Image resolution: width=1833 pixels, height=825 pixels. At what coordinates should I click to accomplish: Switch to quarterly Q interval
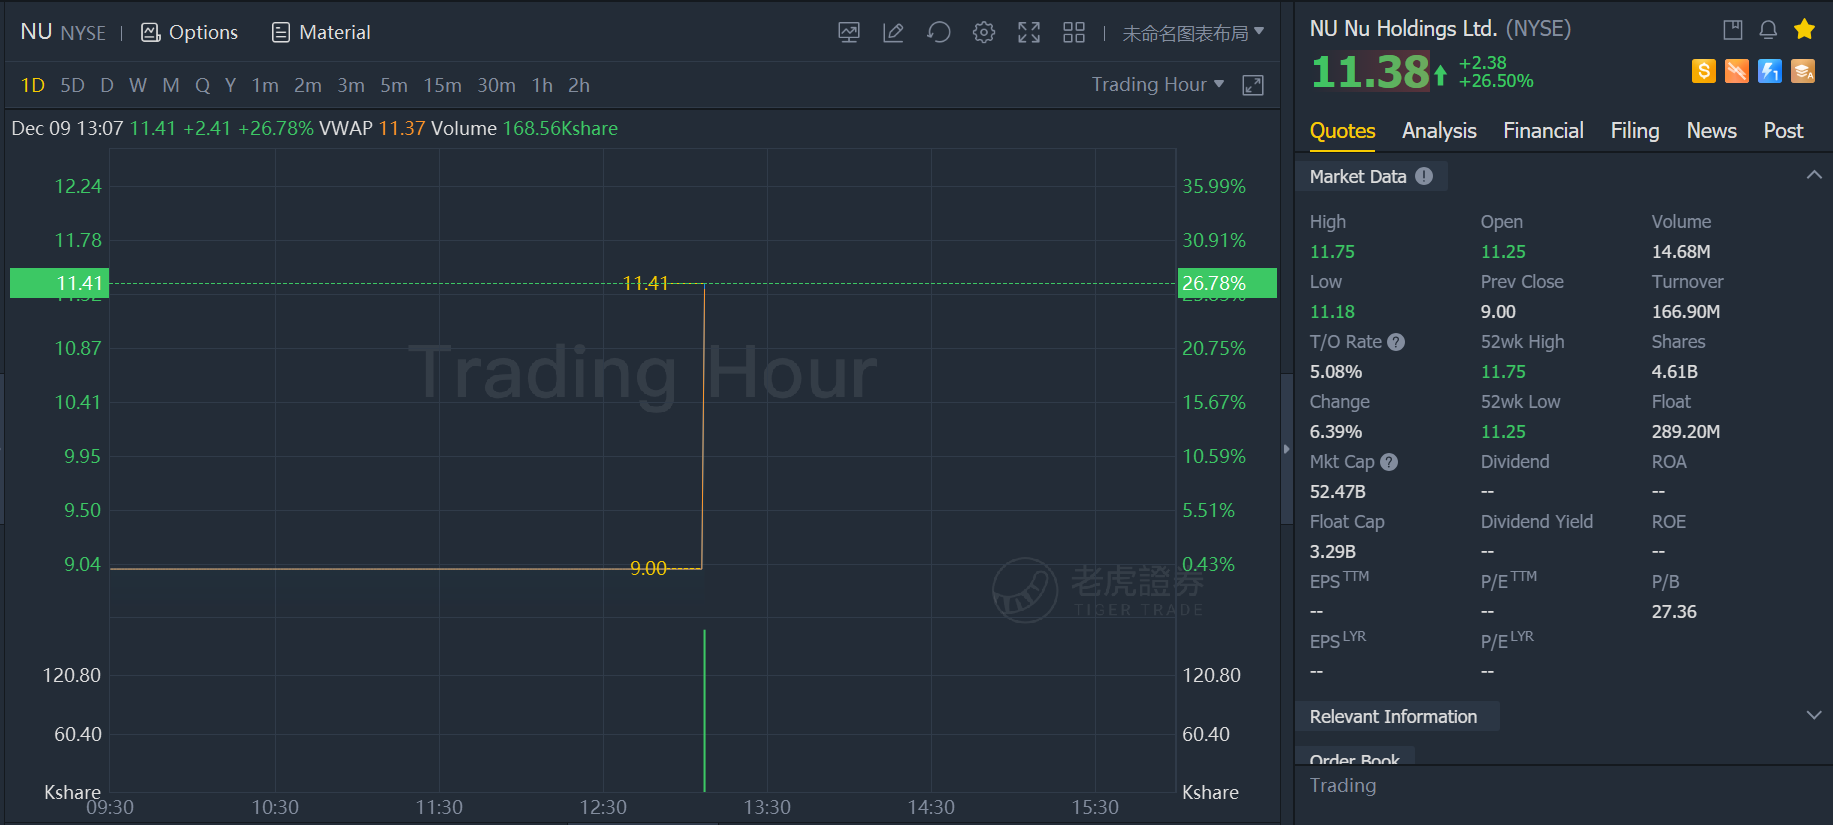(x=203, y=86)
